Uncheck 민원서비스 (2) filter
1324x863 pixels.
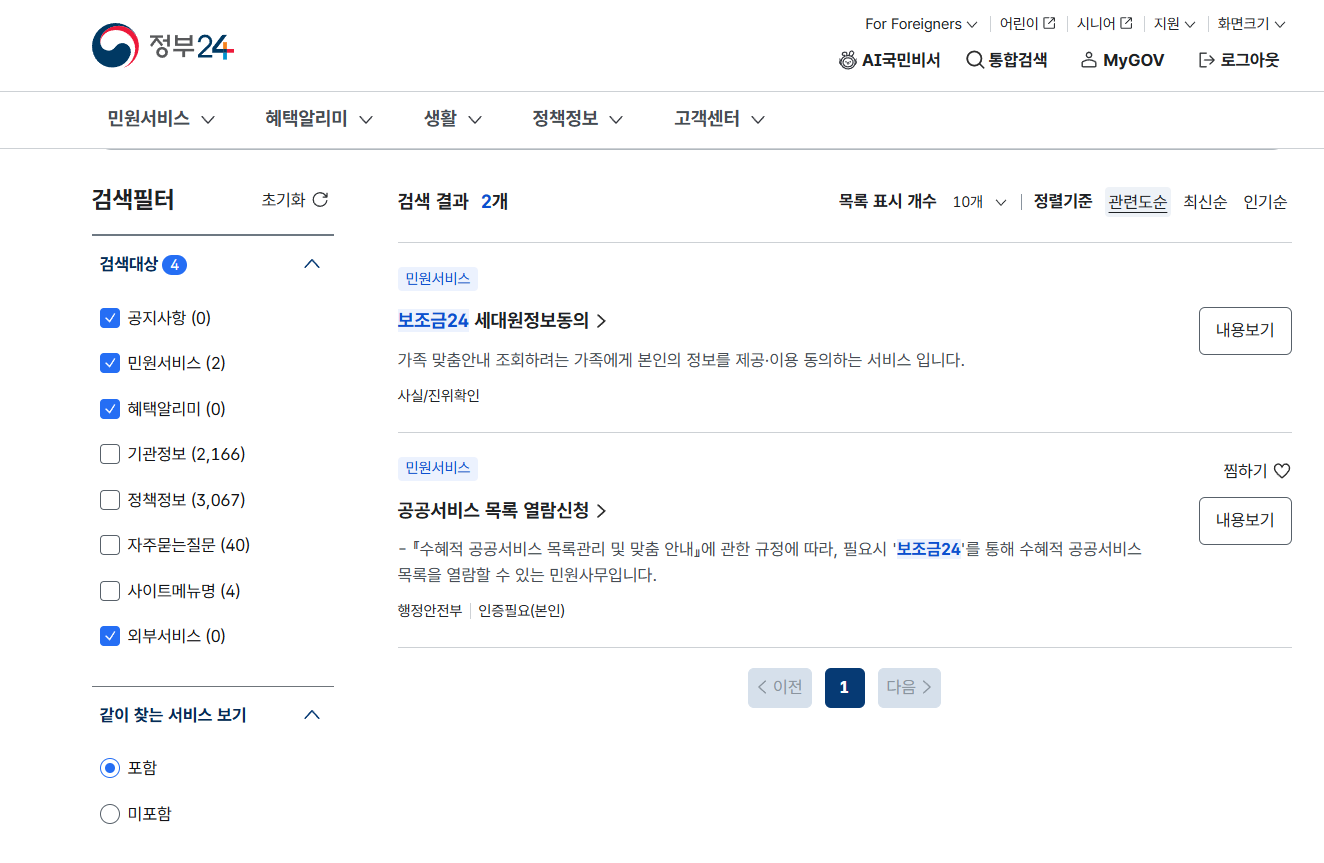[x=110, y=363]
